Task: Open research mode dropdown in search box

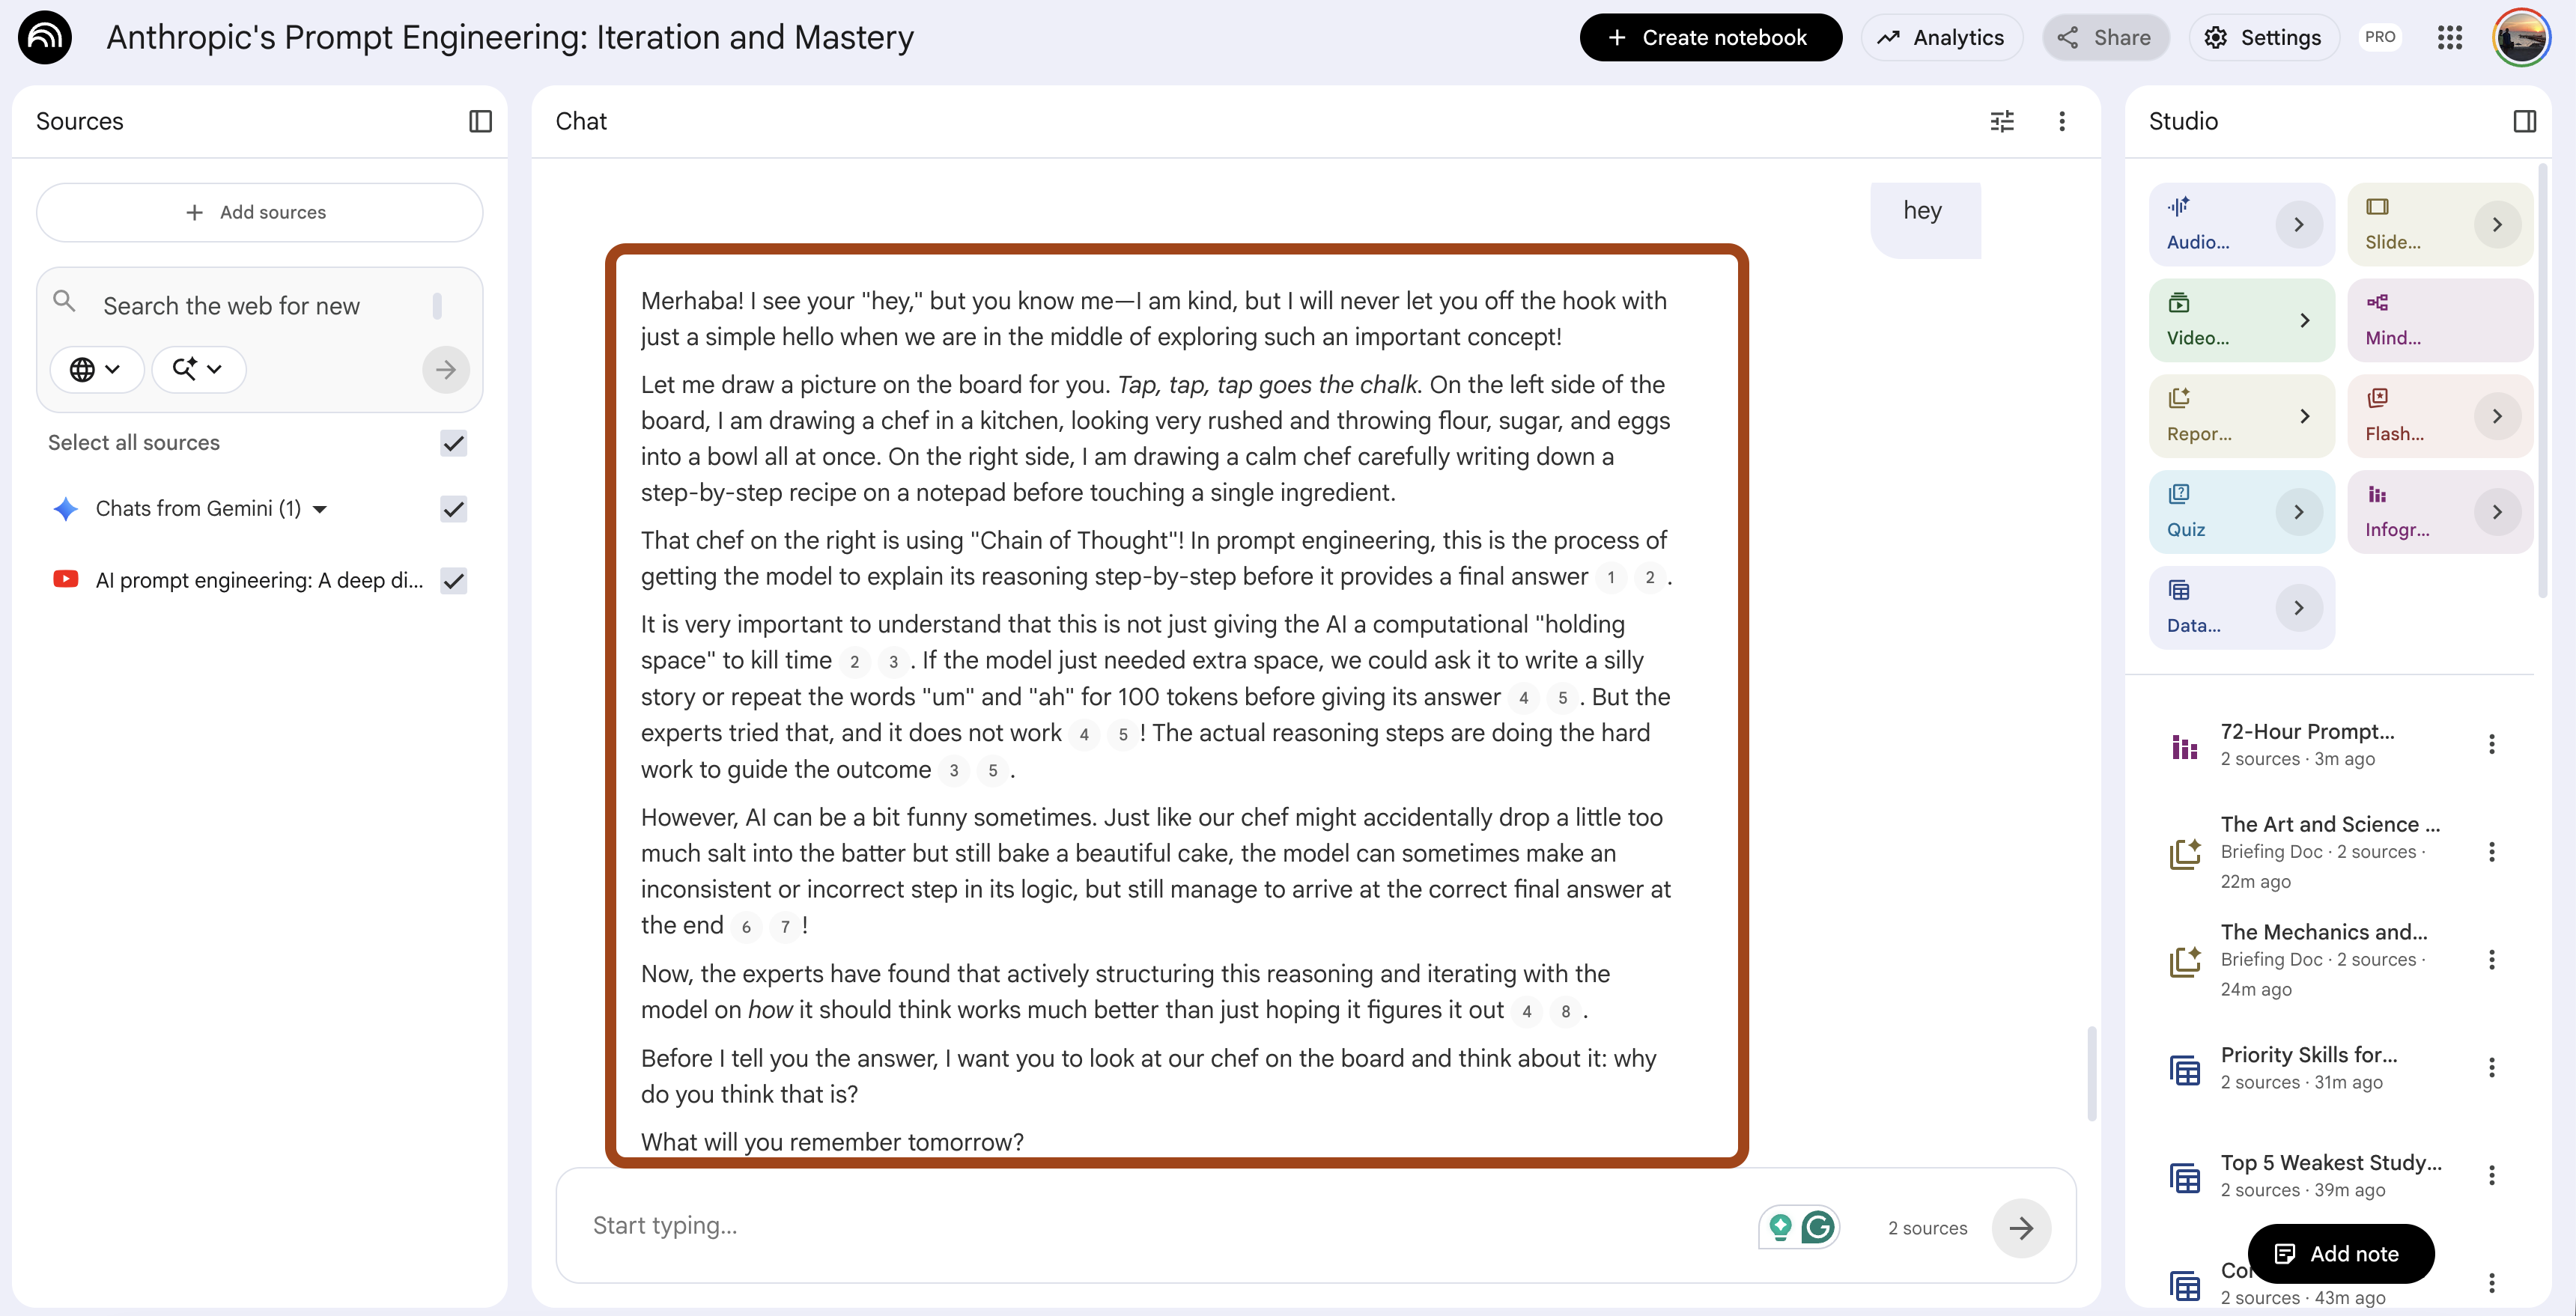Action: tap(198, 369)
